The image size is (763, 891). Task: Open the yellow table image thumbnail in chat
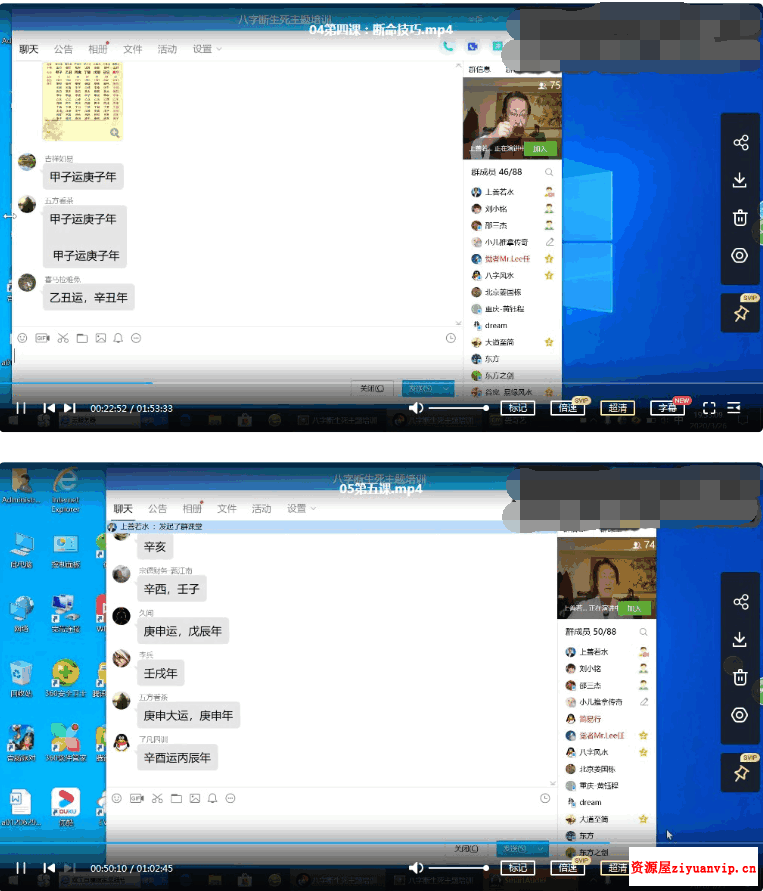[x=83, y=101]
